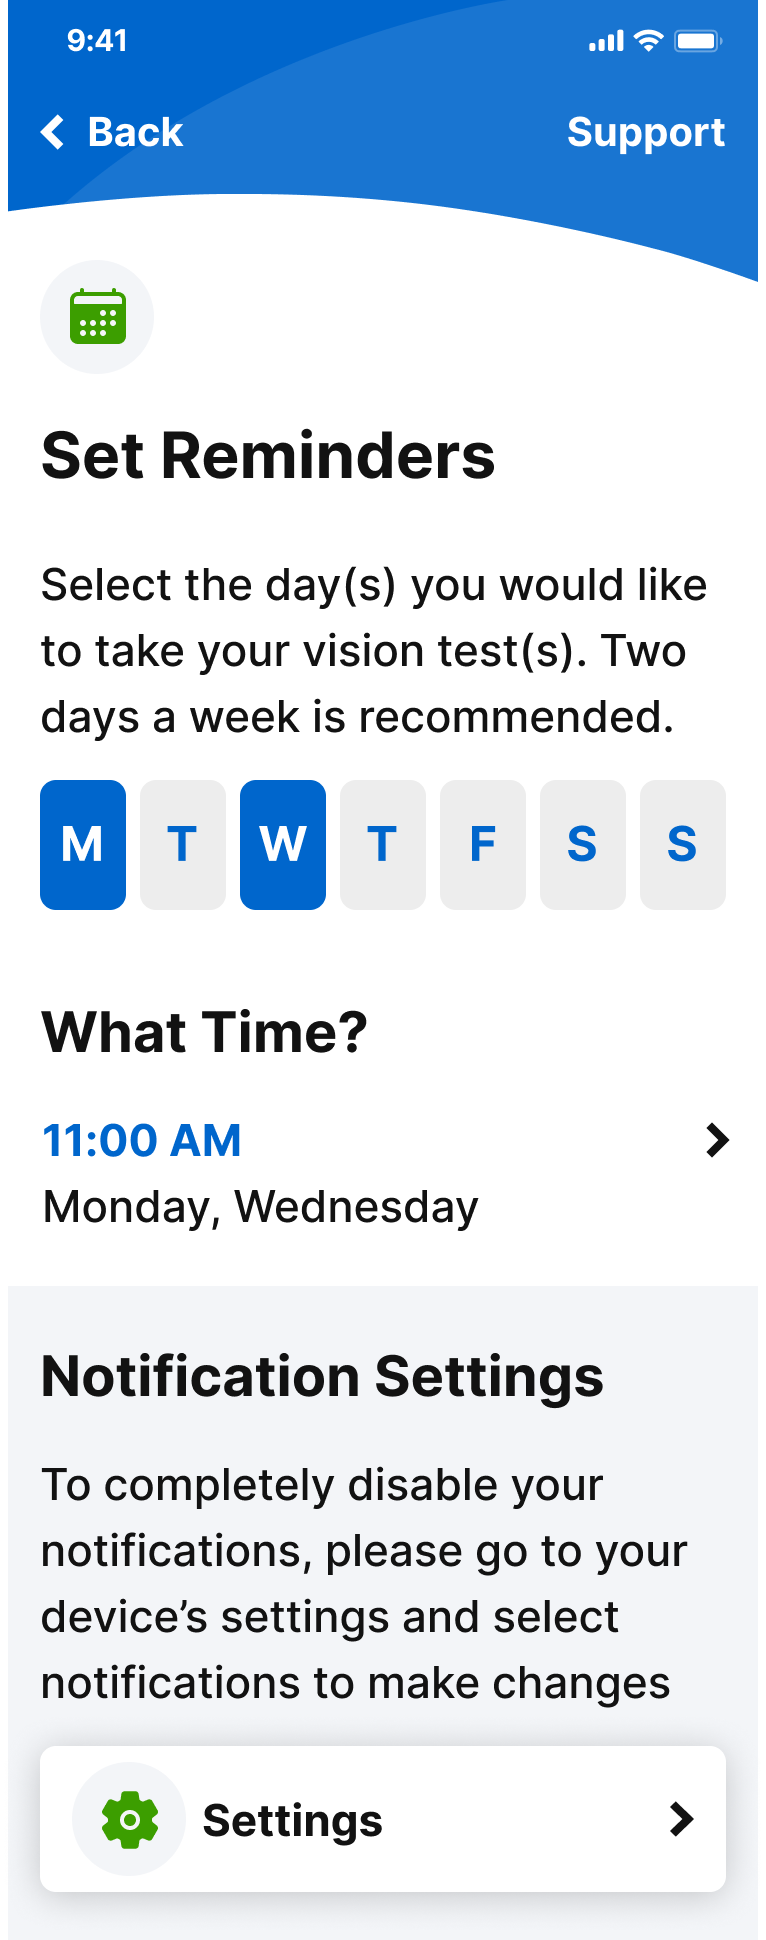This screenshot has height=1940, width=766.
Task: Tap the 9:41 clock in status bar
Action: (x=97, y=41)
